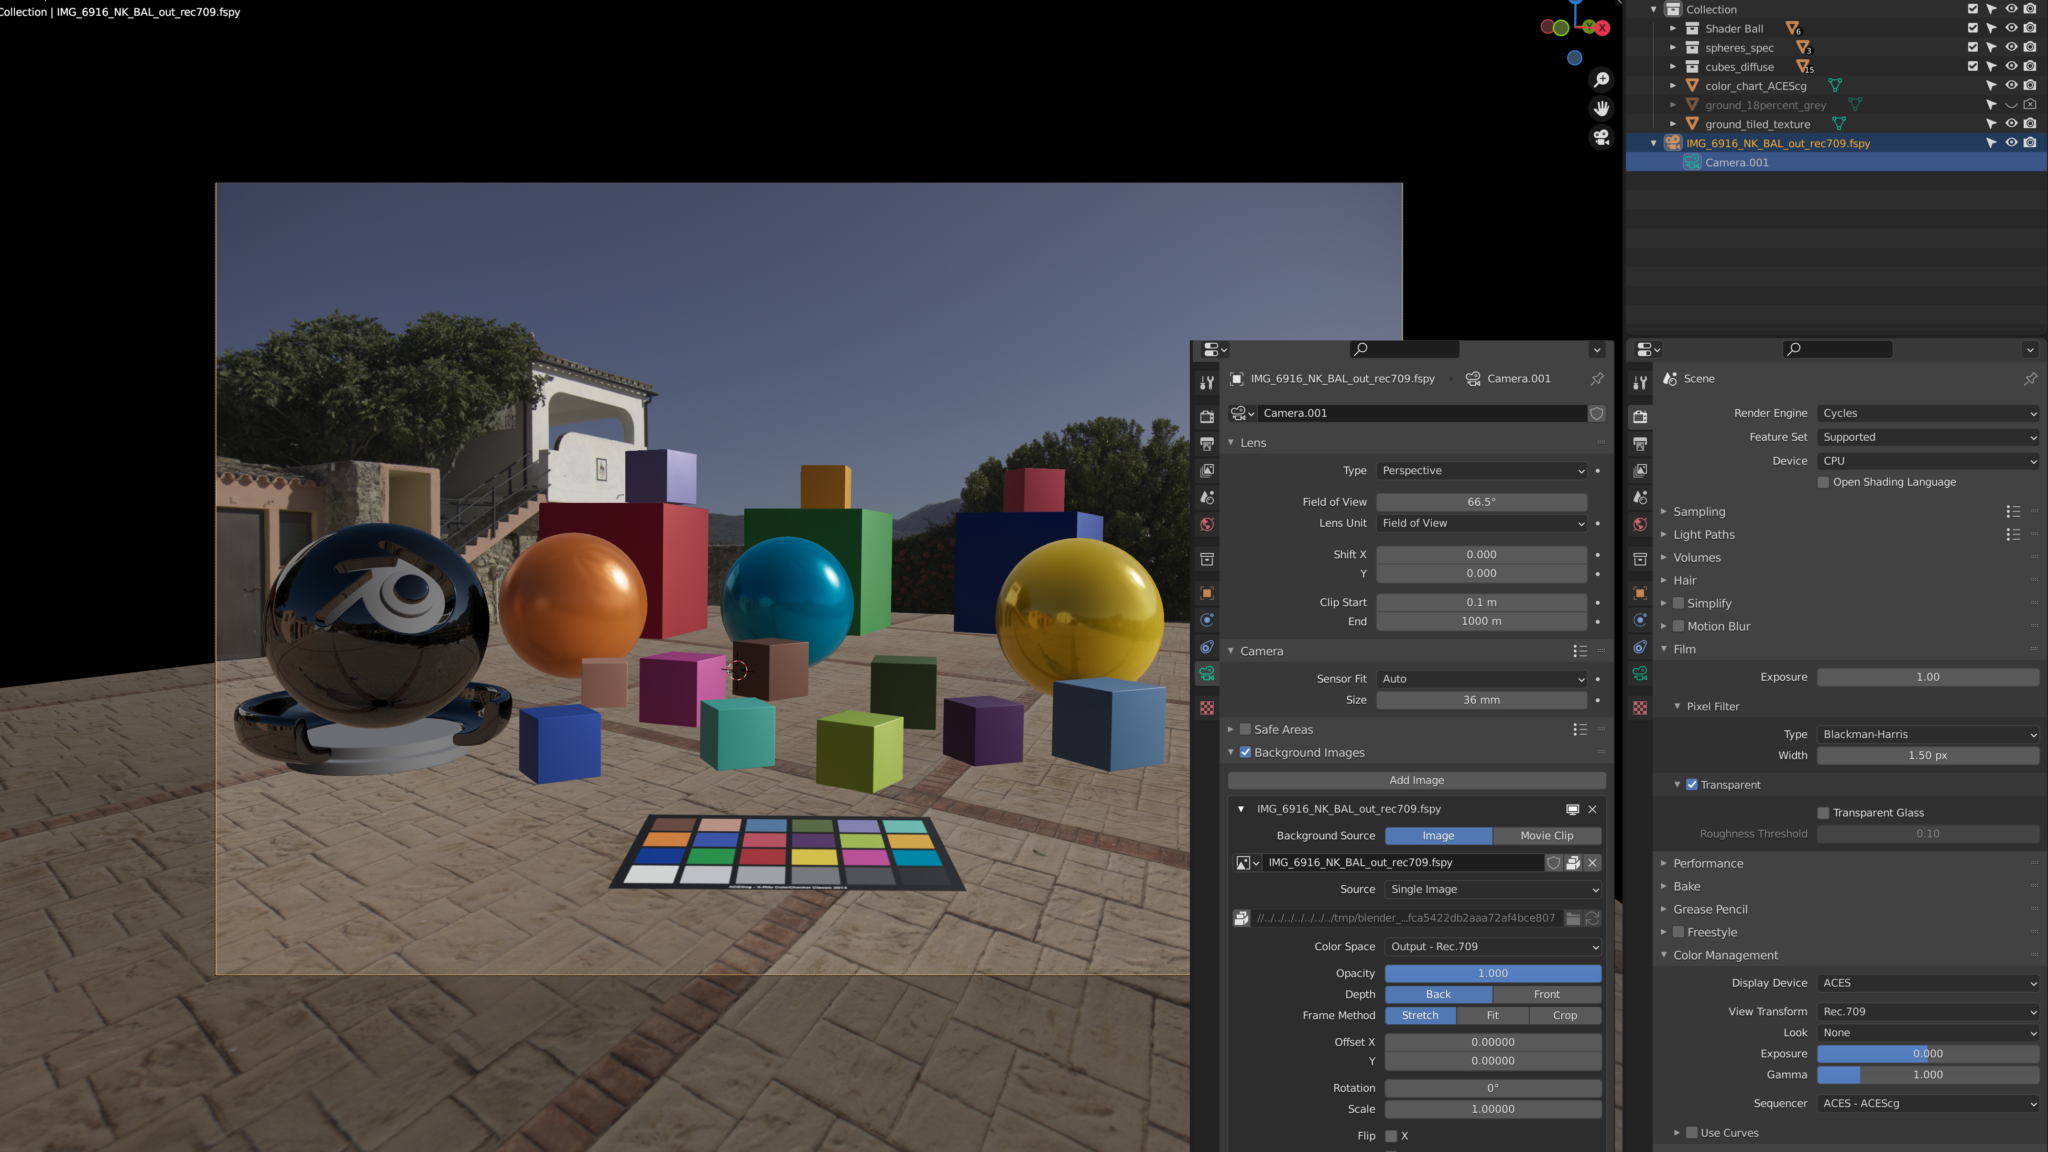Activate the zoom magnifier icon in the viewport gizmos
The height and width of the screenshot is (1152, 2048).
(x=1603, y=79)
